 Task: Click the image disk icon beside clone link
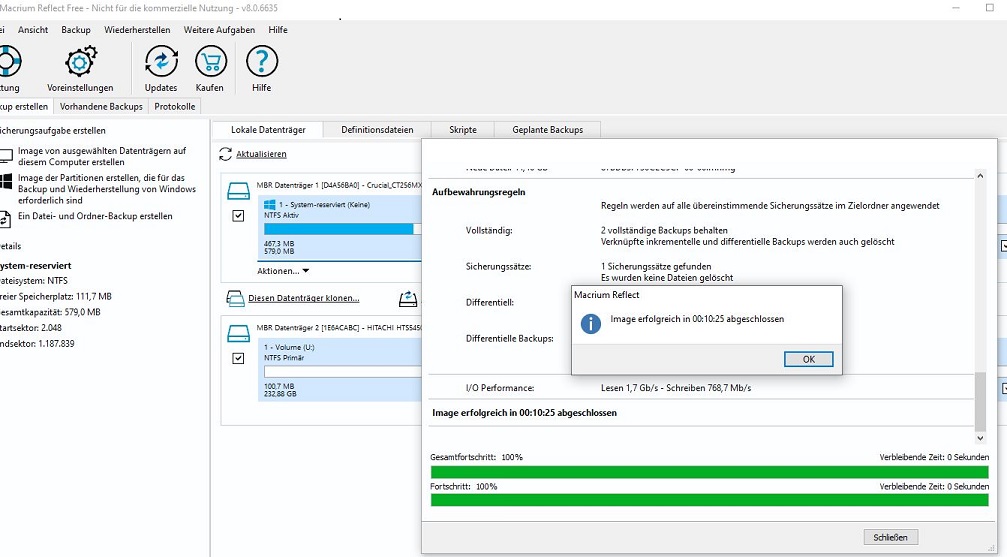pos(408,298)
